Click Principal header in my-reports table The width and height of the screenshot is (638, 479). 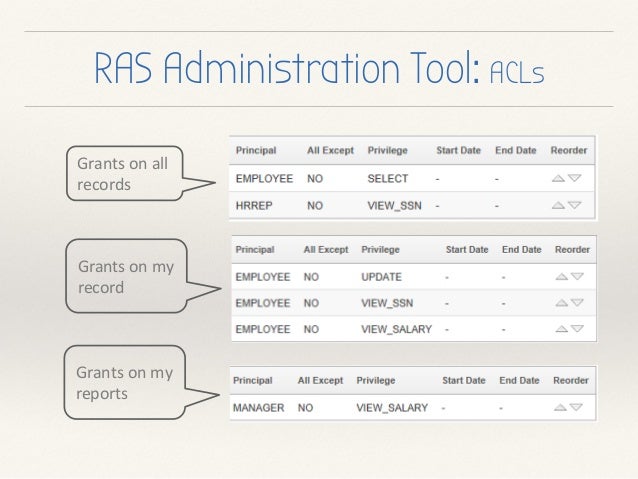pos(253,381)
